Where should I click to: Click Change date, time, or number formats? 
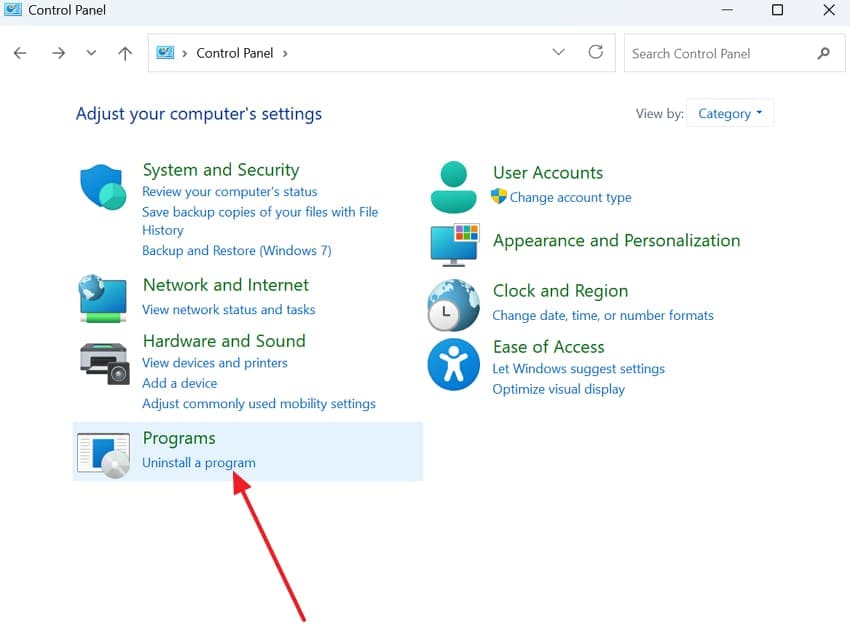coord(603,316)
